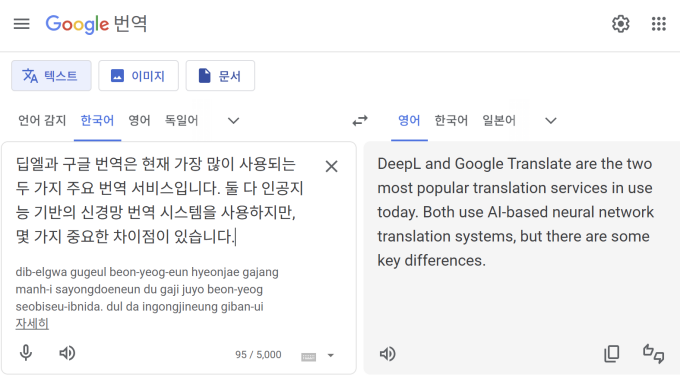Select 한국어 as source language
The width and height of the screenshot is (680, 375).
[x=97, y=120]
